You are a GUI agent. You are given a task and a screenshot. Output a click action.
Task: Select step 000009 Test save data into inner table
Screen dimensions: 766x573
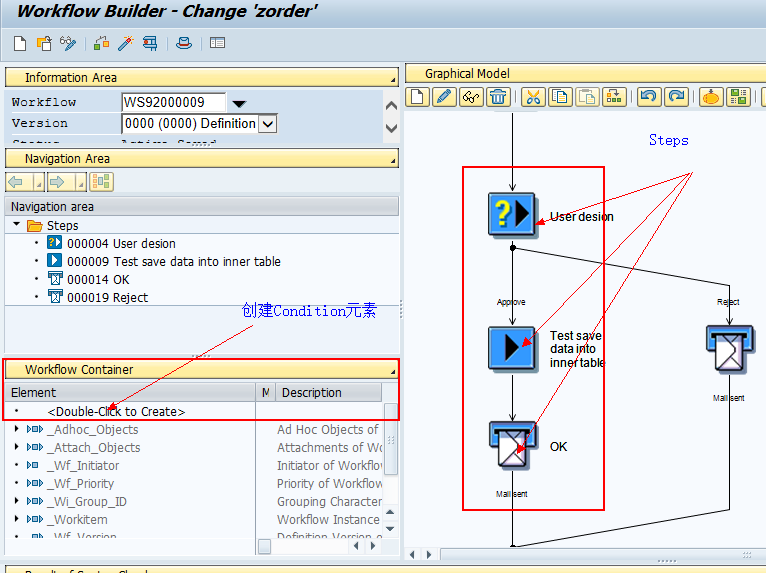174,261
